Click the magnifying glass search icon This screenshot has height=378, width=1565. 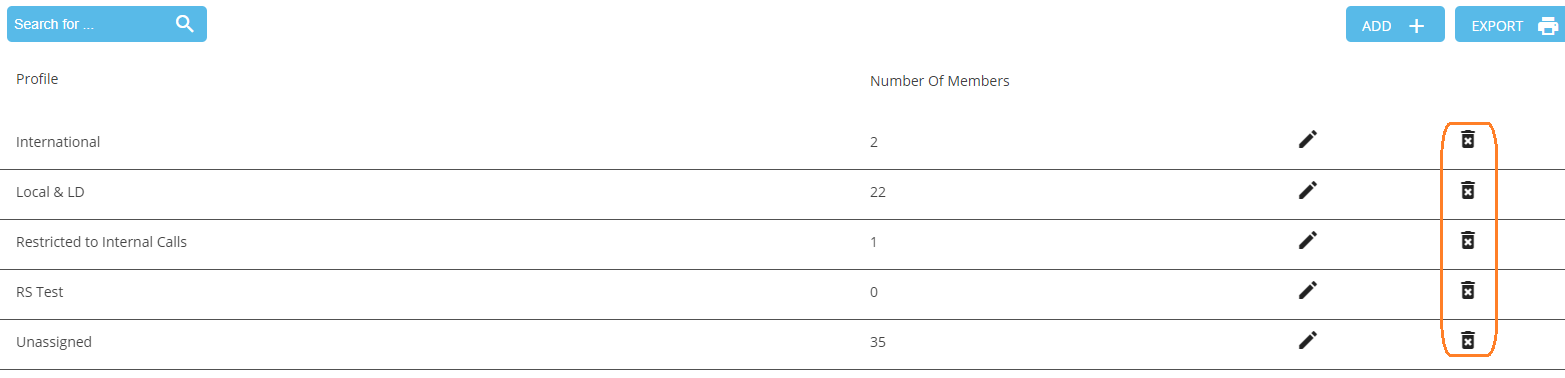point(185,24)
